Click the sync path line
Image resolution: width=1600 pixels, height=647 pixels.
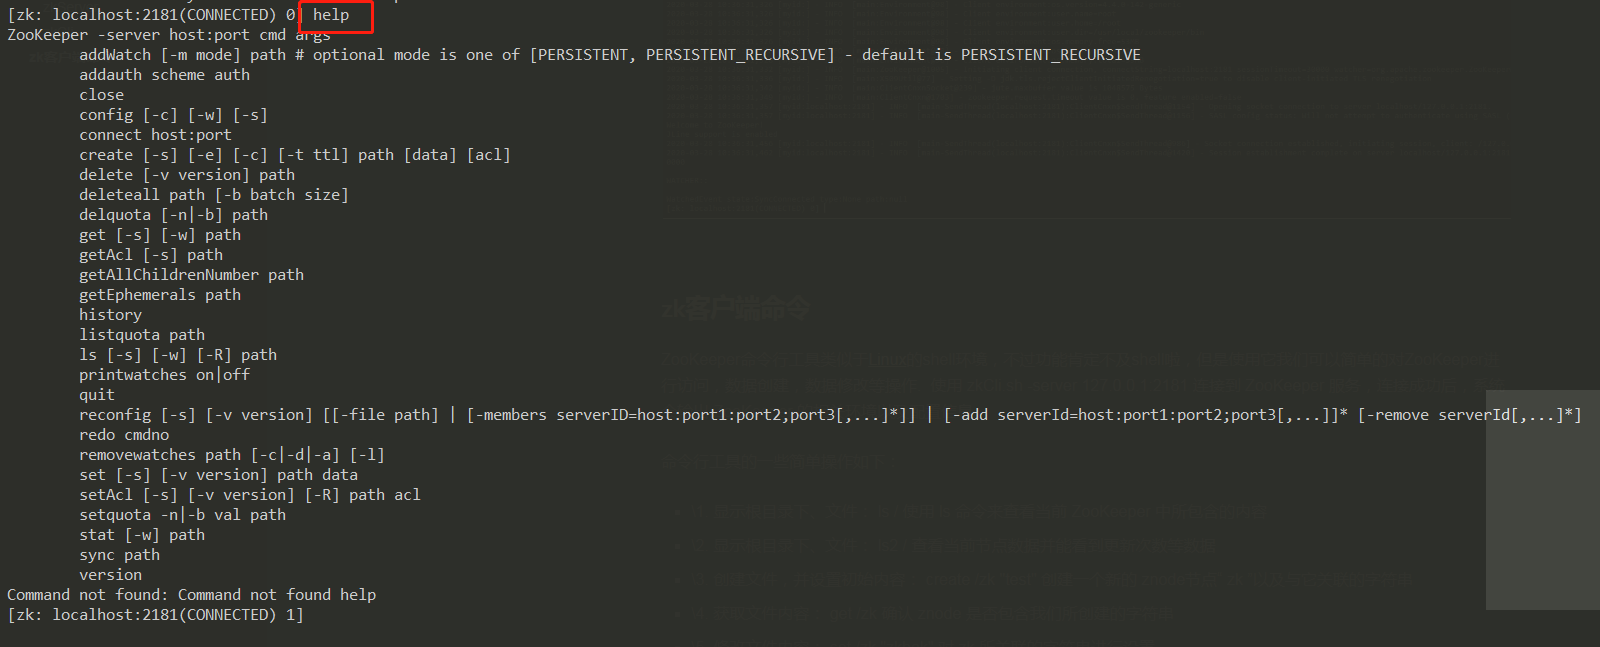pyautogui.click(x=119, y=555)
